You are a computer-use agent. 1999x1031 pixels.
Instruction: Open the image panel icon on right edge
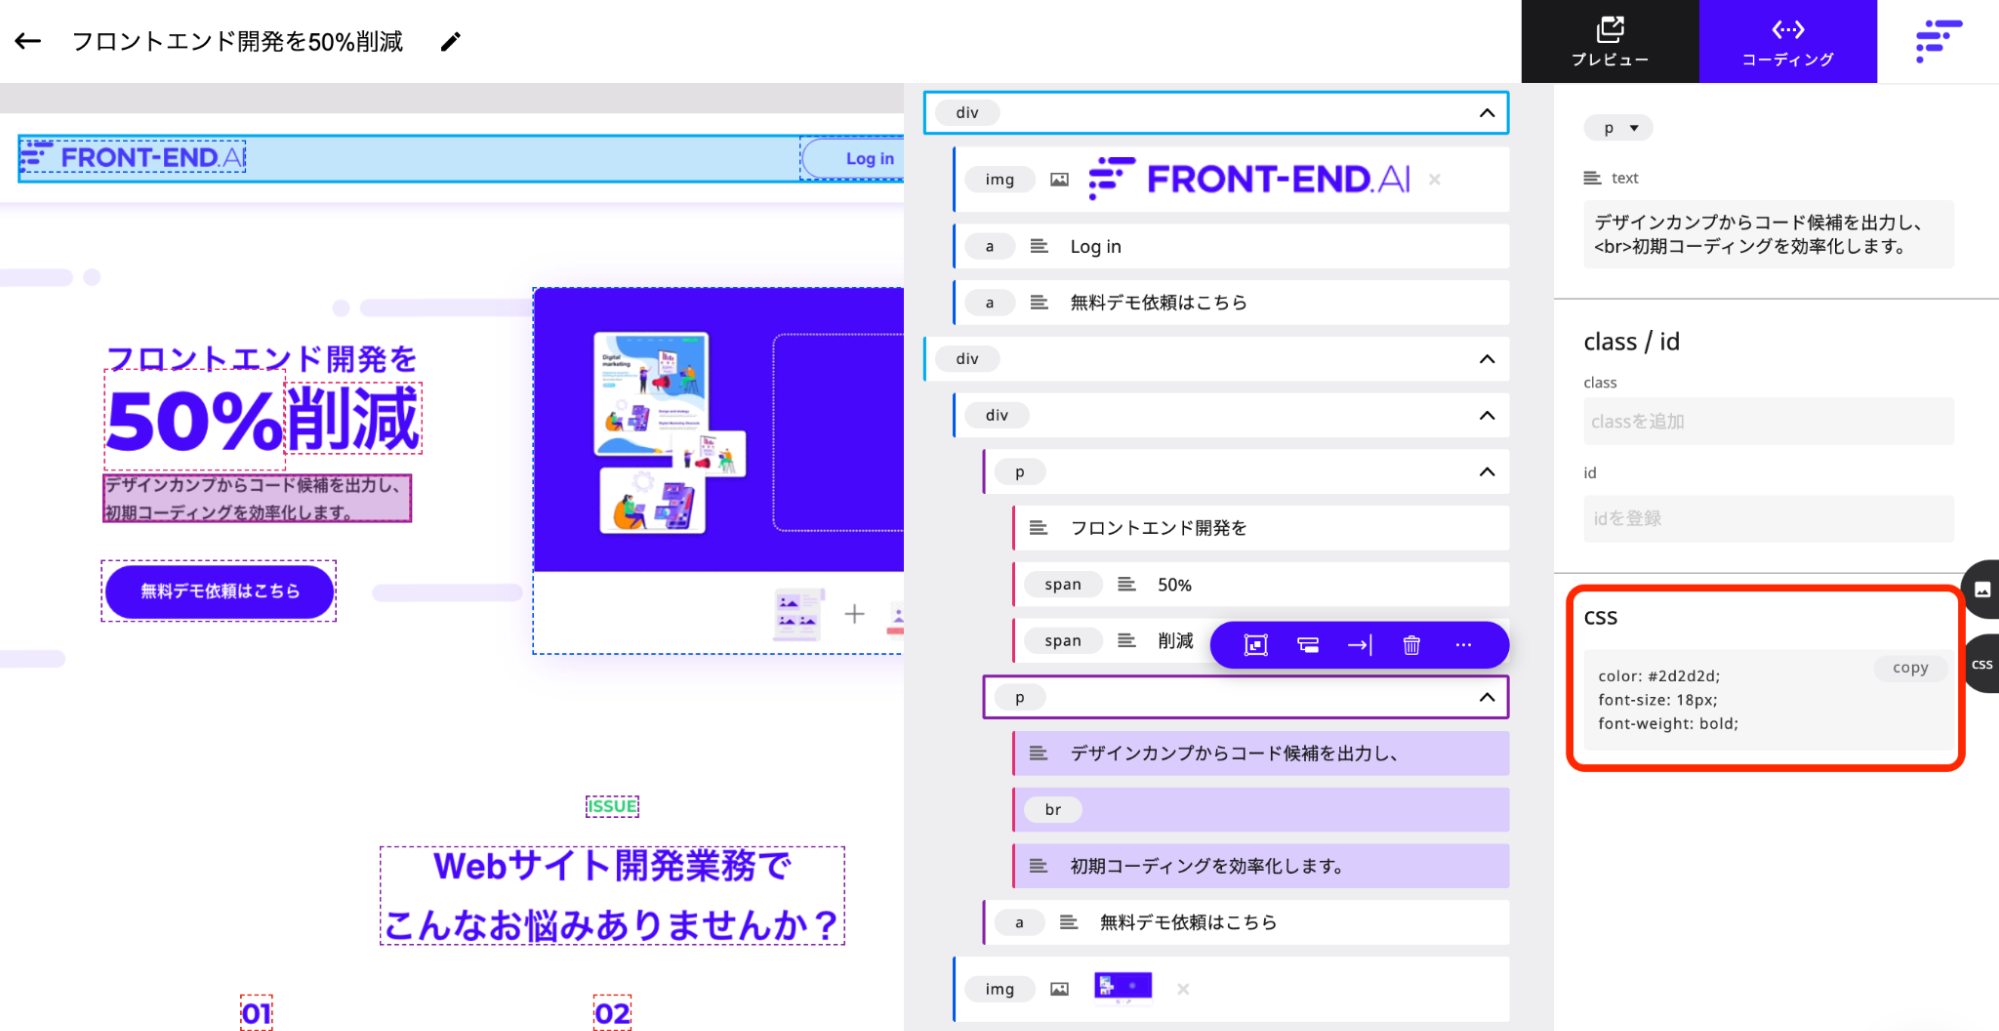[x=1983, y=590]
